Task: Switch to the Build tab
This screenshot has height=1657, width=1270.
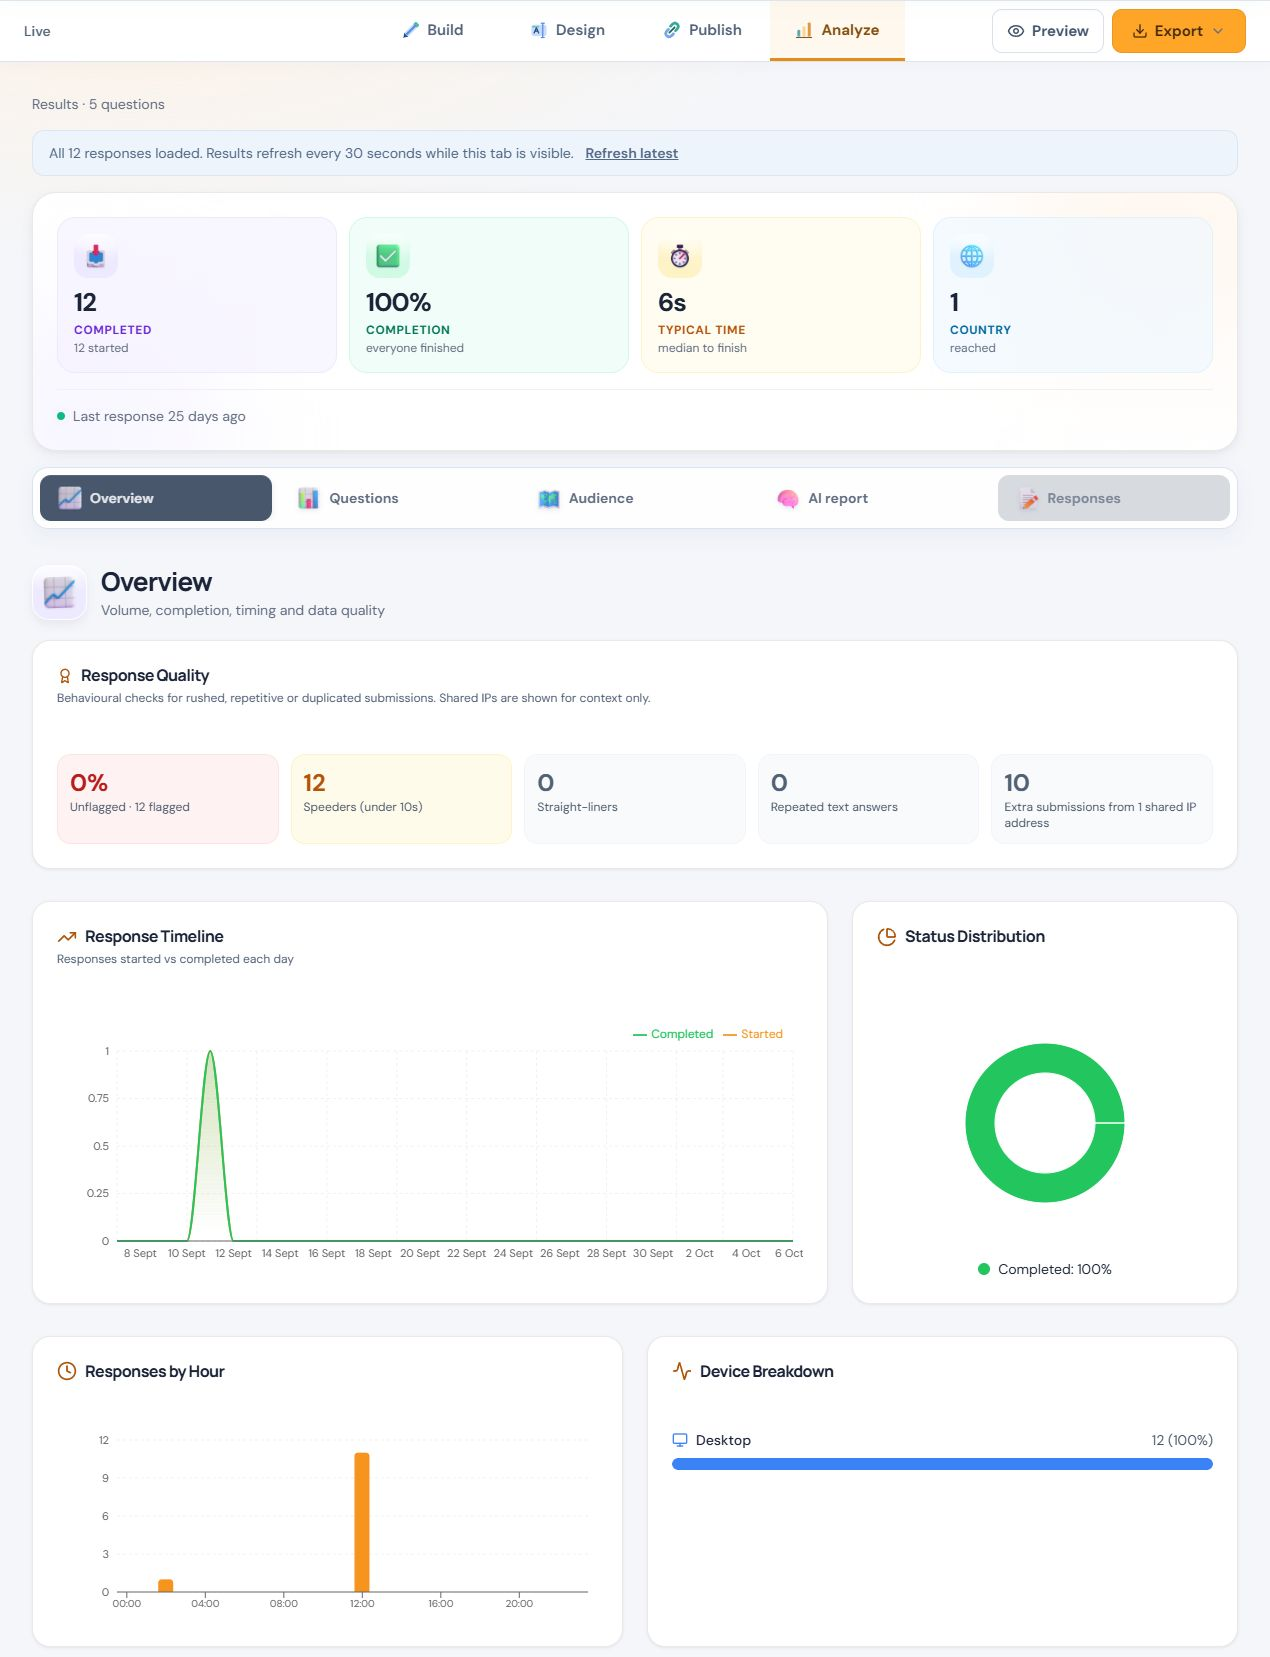Action: tap(433, 30)
